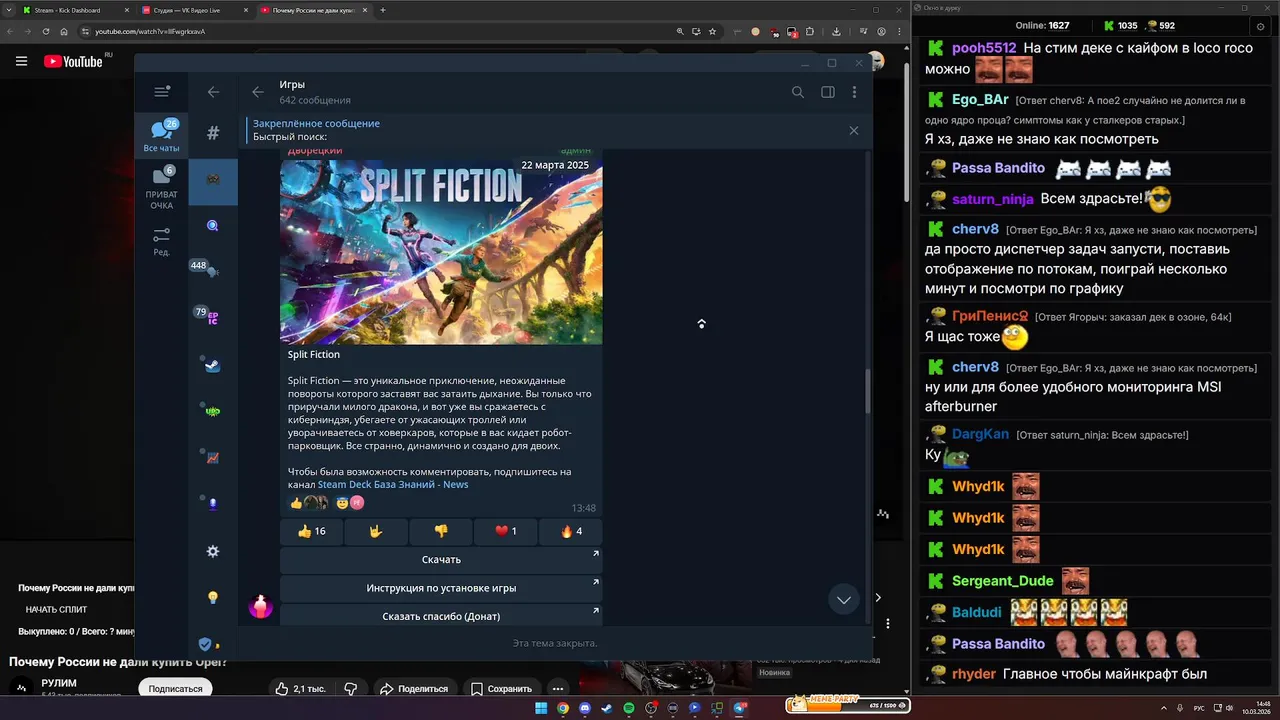React with thumbs down button
1280x720 pixels.
pos(441,531)
